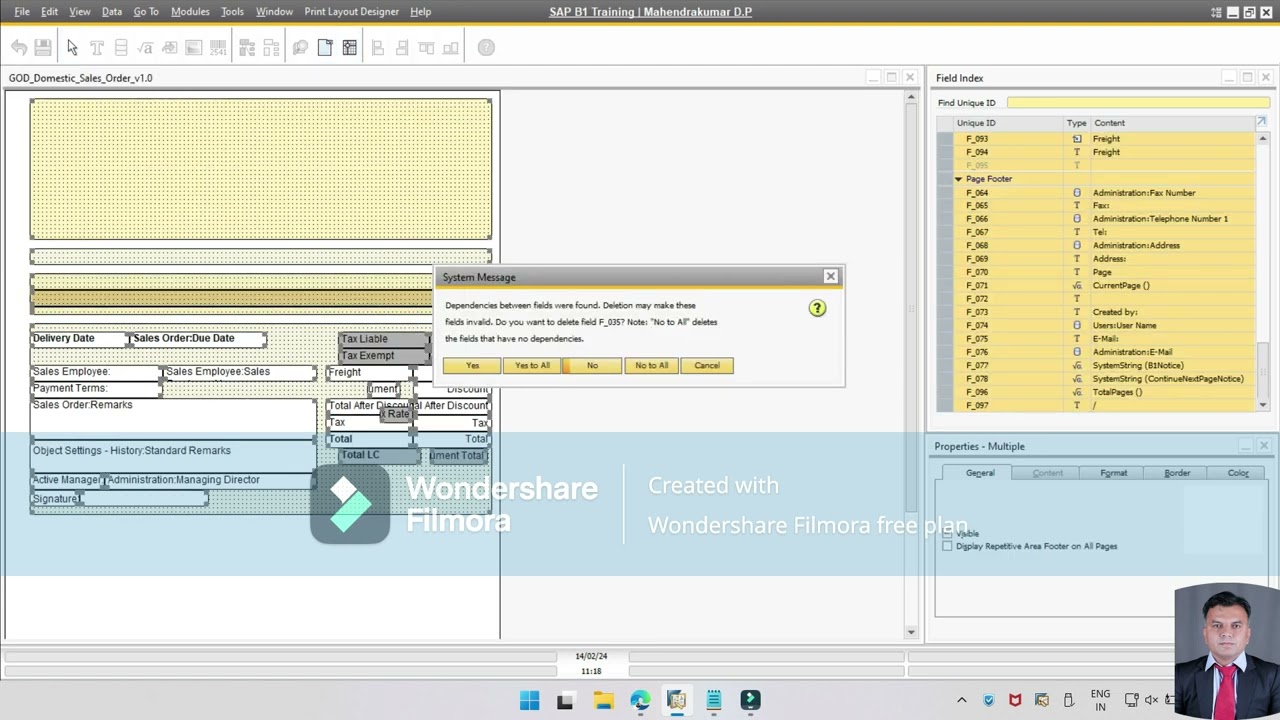Switch to the Border tab in Properties

click(1177, 473)
